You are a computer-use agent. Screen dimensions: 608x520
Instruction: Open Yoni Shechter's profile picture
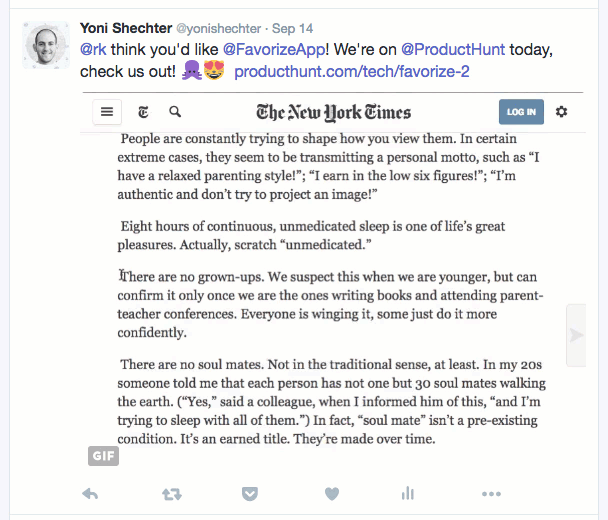click(x=46, y=45)
